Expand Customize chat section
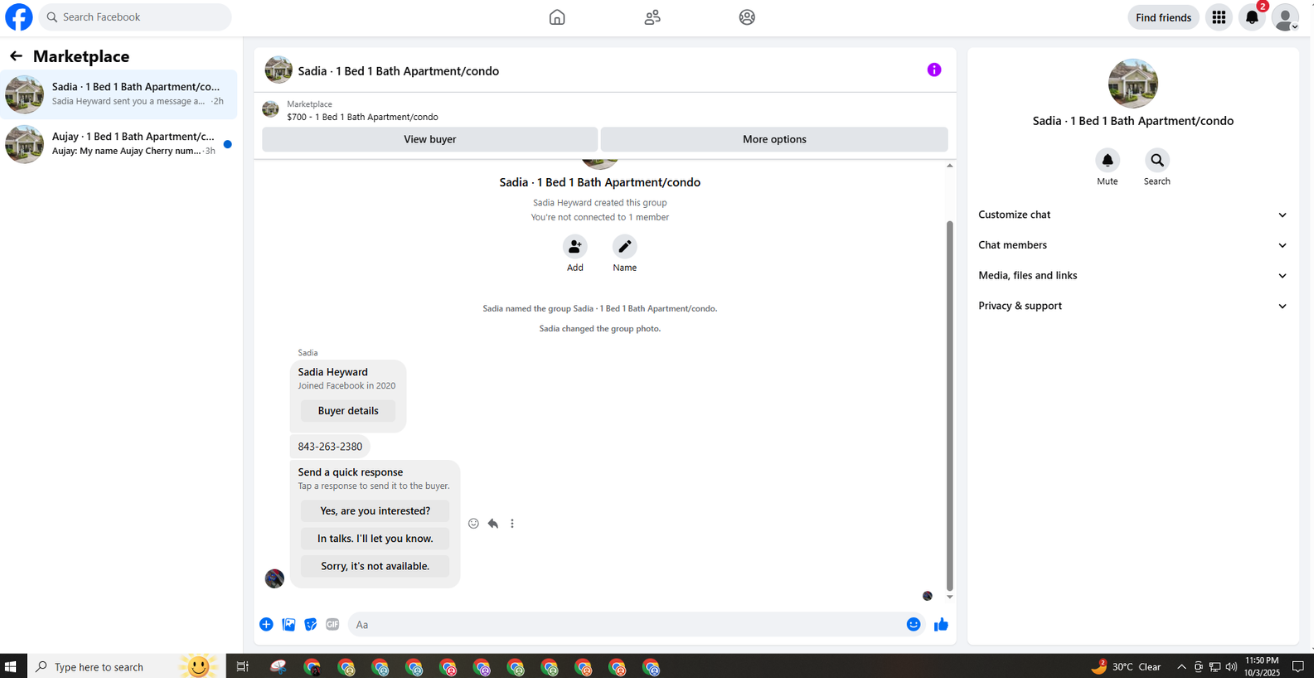 [1133, 214]
